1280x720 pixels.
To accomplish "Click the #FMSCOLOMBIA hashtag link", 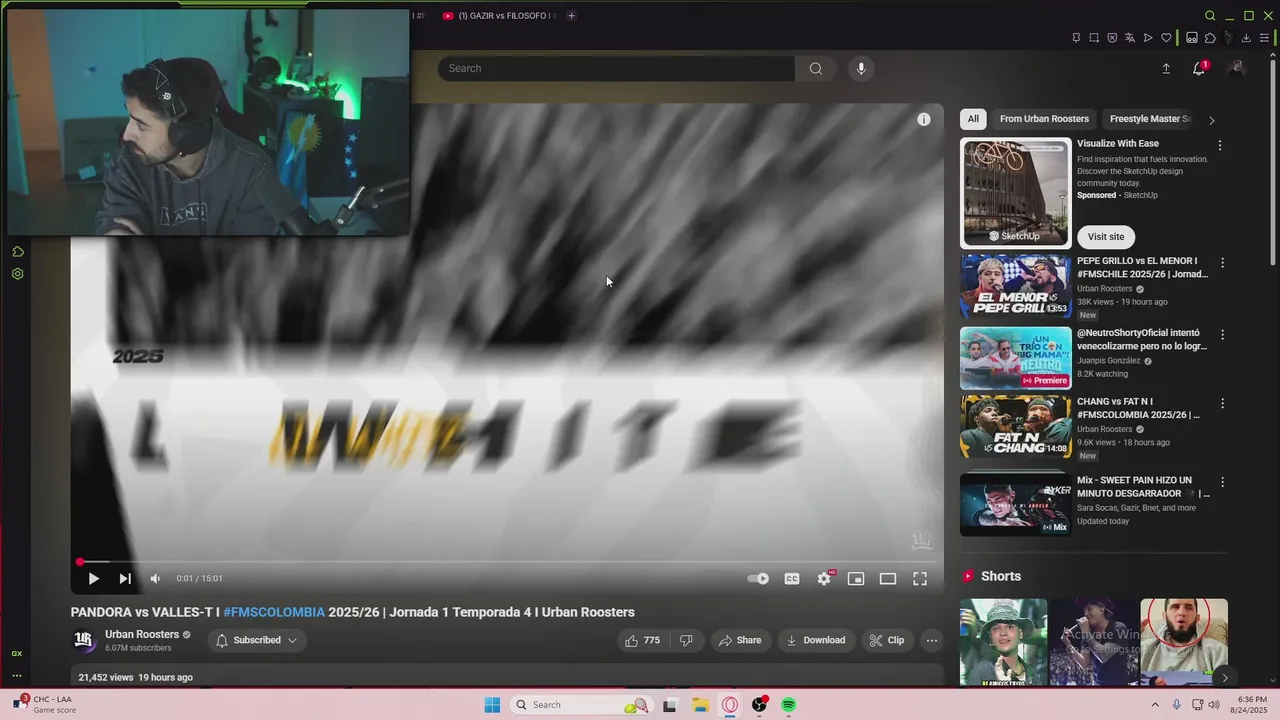I will click(x=274, y=612).
